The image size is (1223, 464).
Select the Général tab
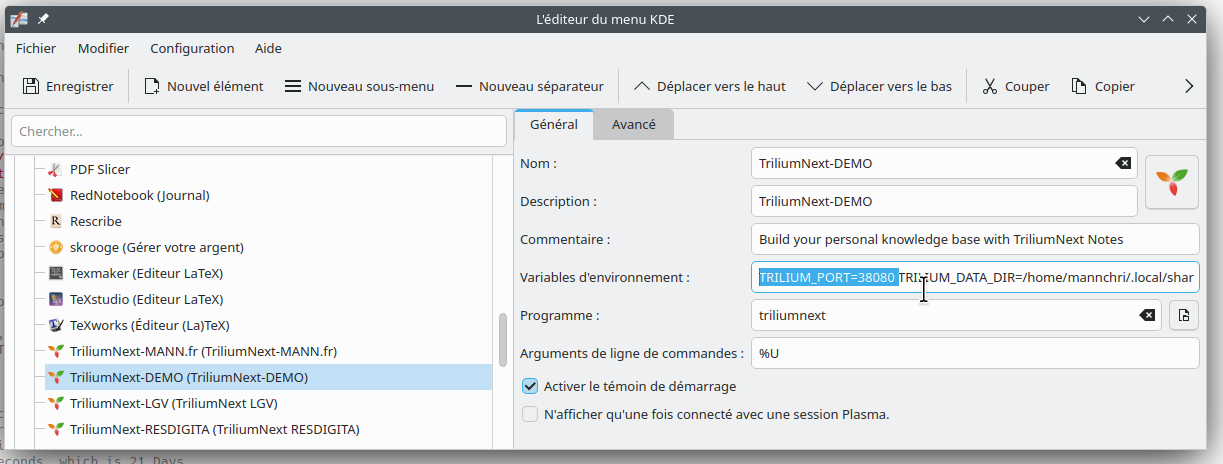pyautogui.click(x=554, y=124)
